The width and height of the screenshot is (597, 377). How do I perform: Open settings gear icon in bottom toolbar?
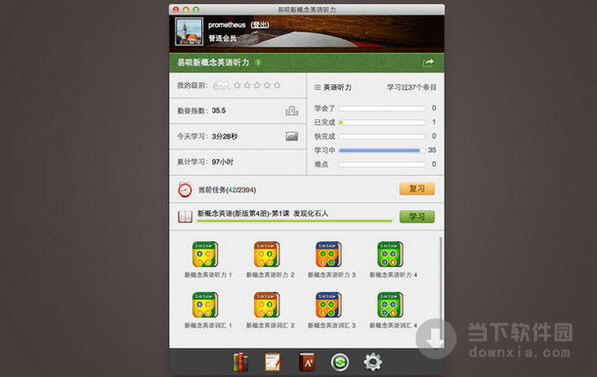373,362
